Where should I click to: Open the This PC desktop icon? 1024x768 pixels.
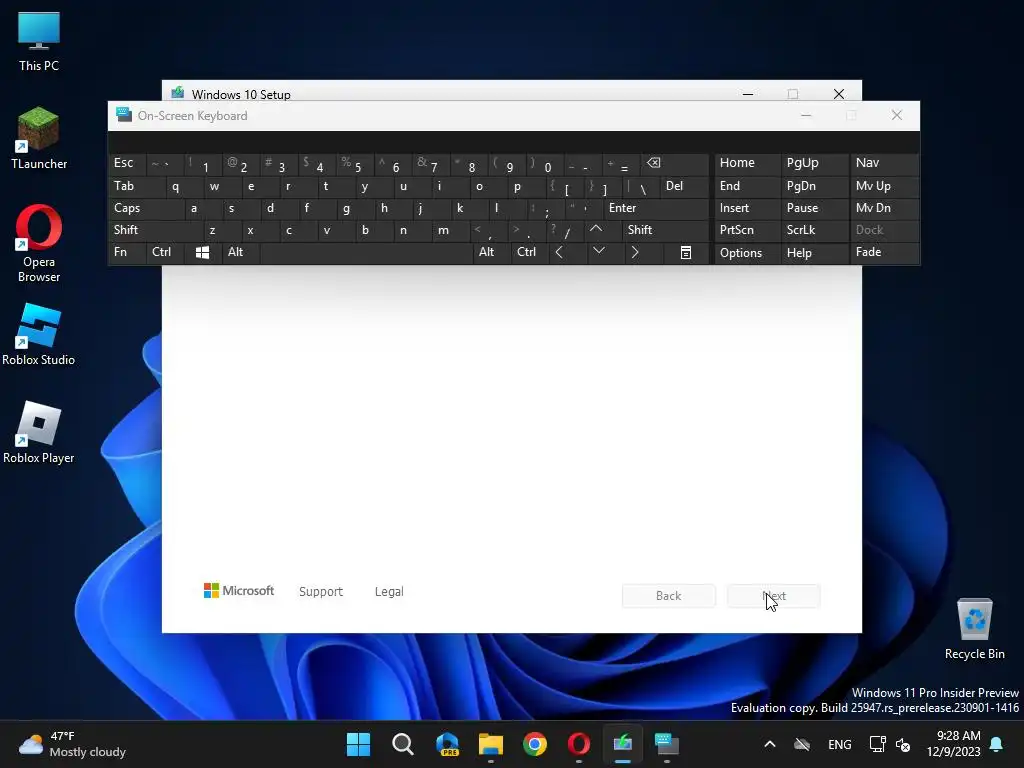tap(39, 41)
